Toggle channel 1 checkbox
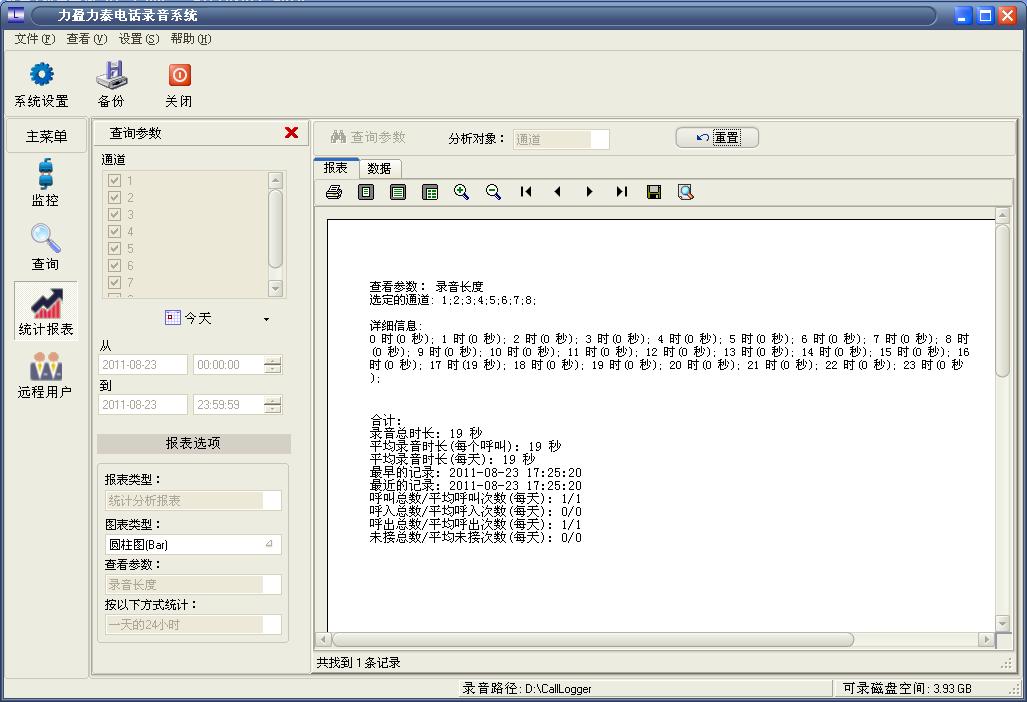The width and height of the screenshot is (1027, 702). 114,181
